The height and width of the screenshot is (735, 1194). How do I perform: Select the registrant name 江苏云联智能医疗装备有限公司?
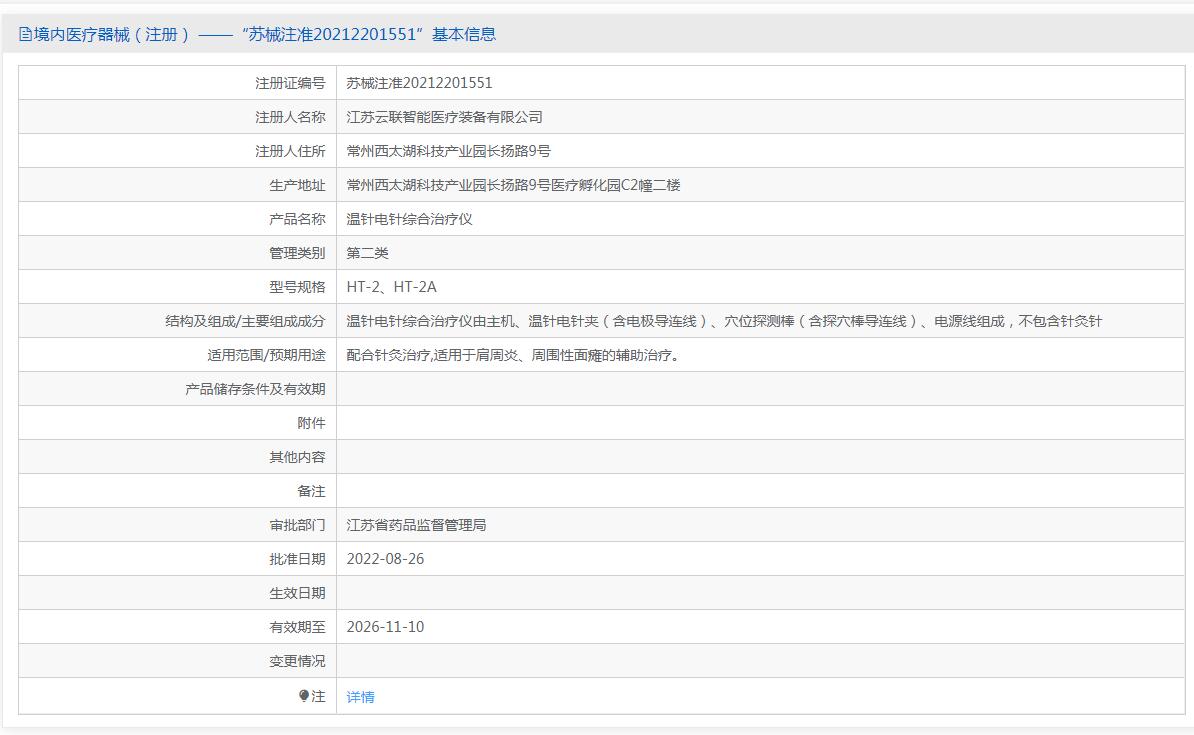click(444, 117)
